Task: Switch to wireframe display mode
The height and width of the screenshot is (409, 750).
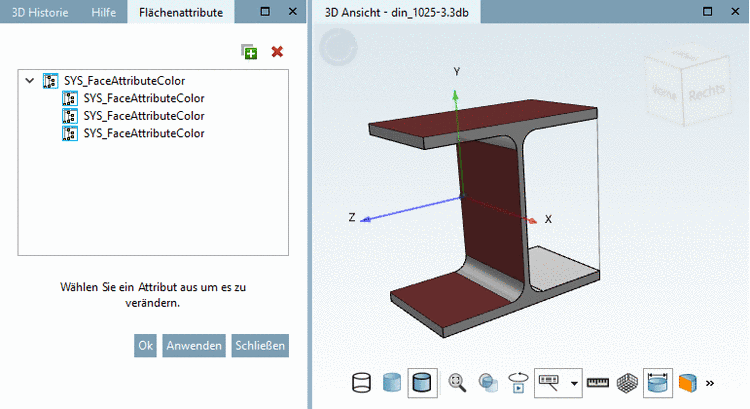Action: [362, 383]
